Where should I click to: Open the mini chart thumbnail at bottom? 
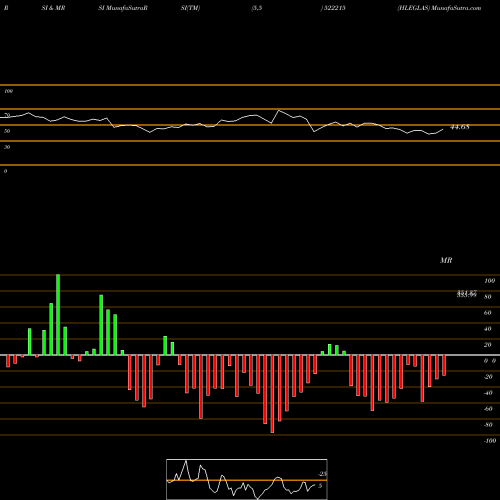(x=247, y=479)
